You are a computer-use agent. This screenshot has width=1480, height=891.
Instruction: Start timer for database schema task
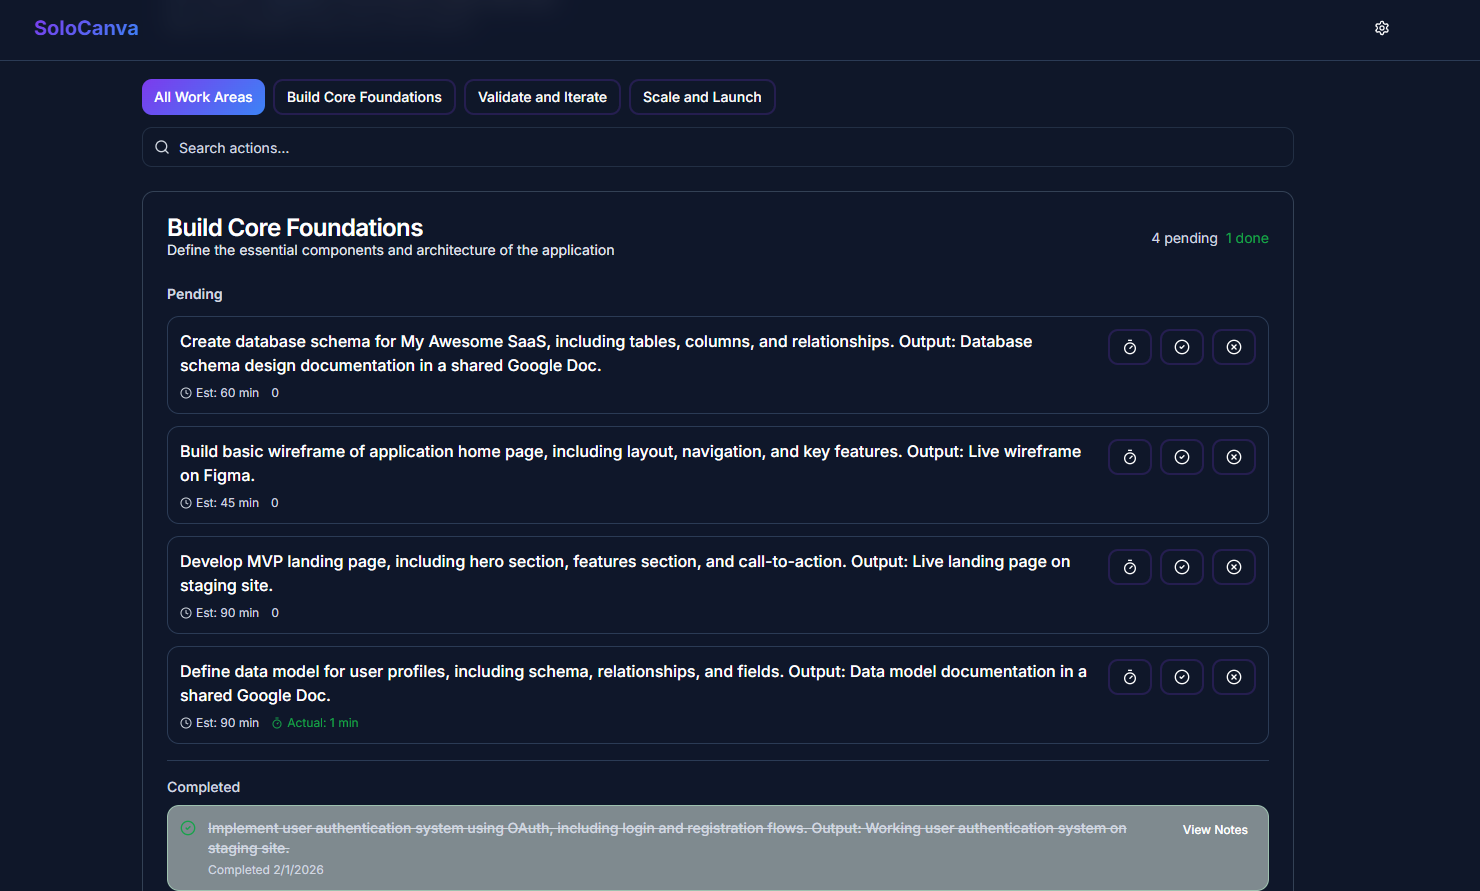coord(1129,347)
